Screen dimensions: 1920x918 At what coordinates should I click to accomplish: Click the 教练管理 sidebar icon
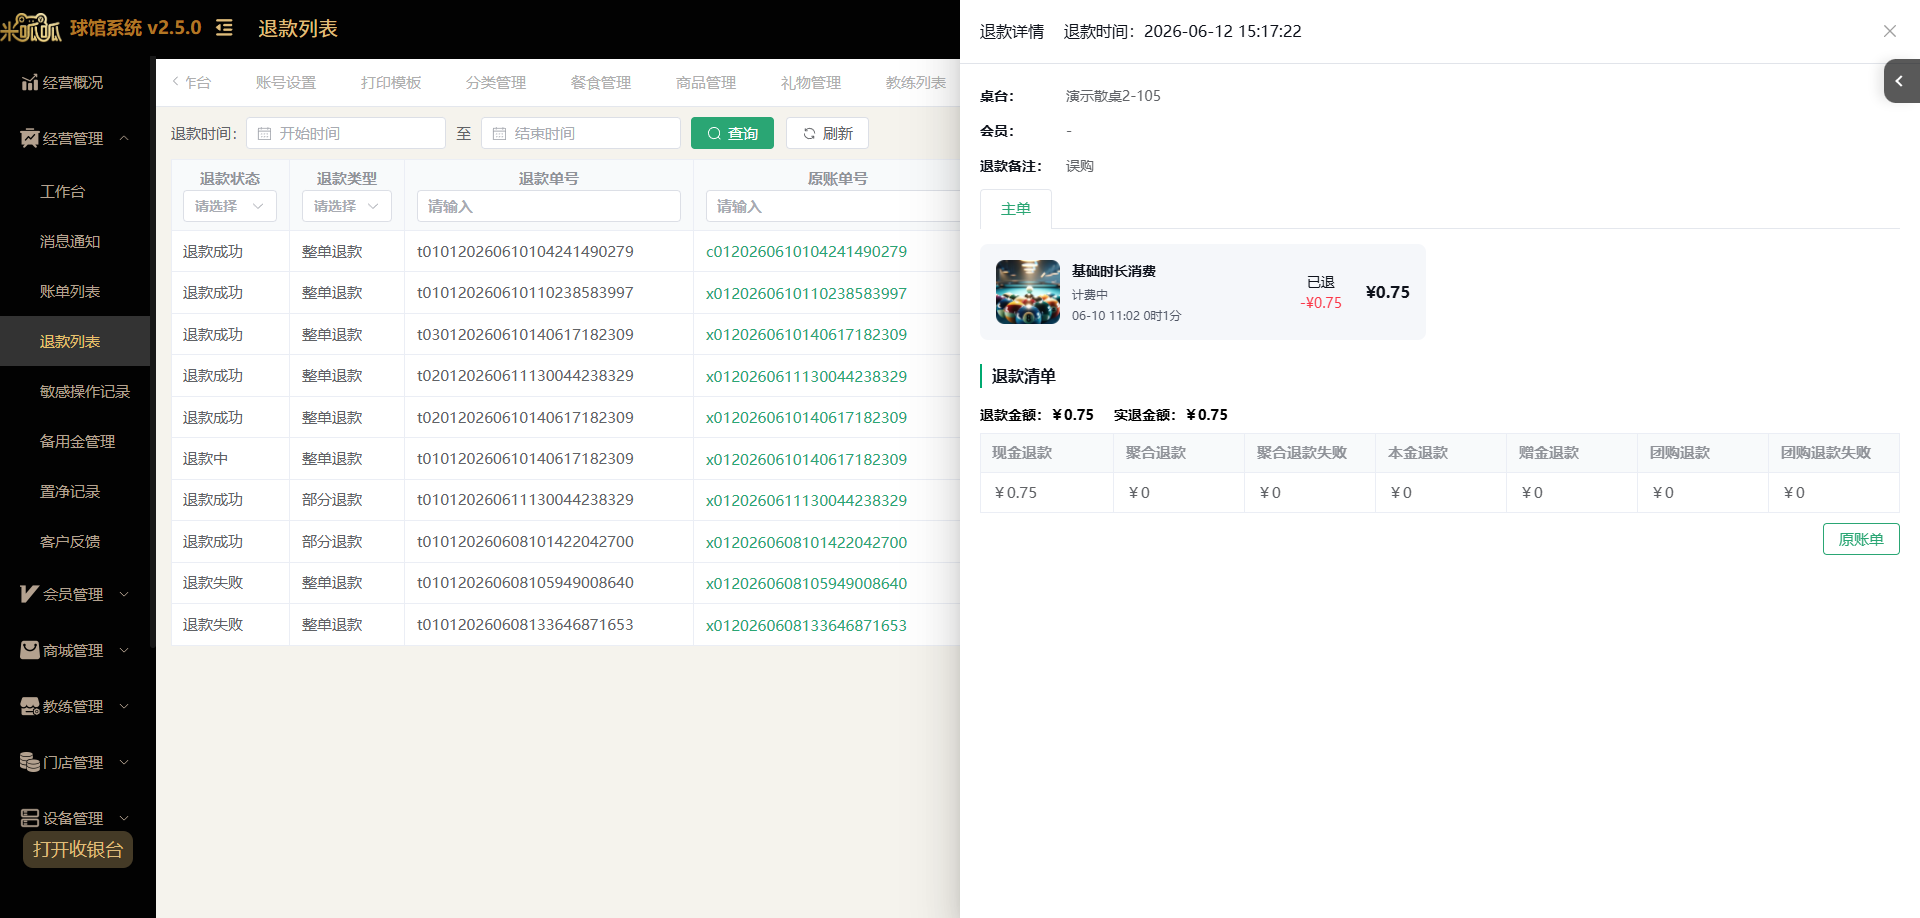30,706
